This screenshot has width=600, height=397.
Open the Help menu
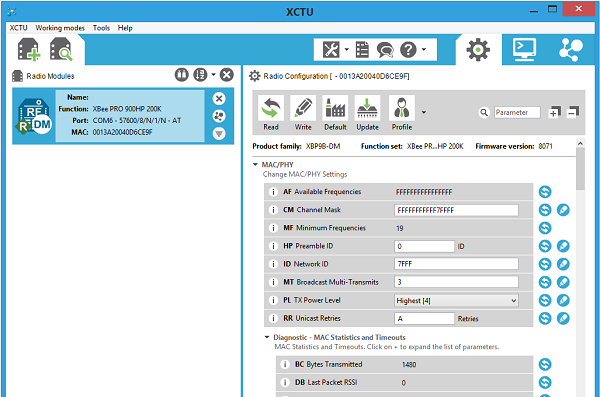coord(125,28)
